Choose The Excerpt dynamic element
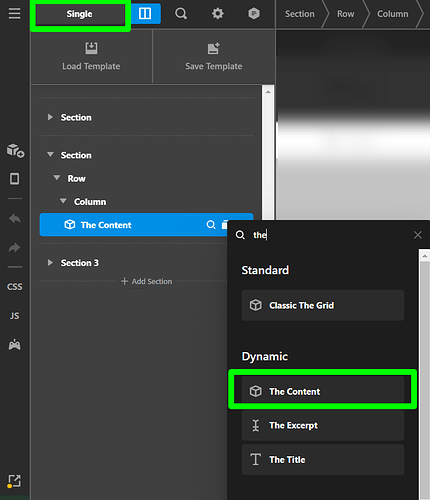430x500 pixels. pyautogui.click(x=323, y=426)
